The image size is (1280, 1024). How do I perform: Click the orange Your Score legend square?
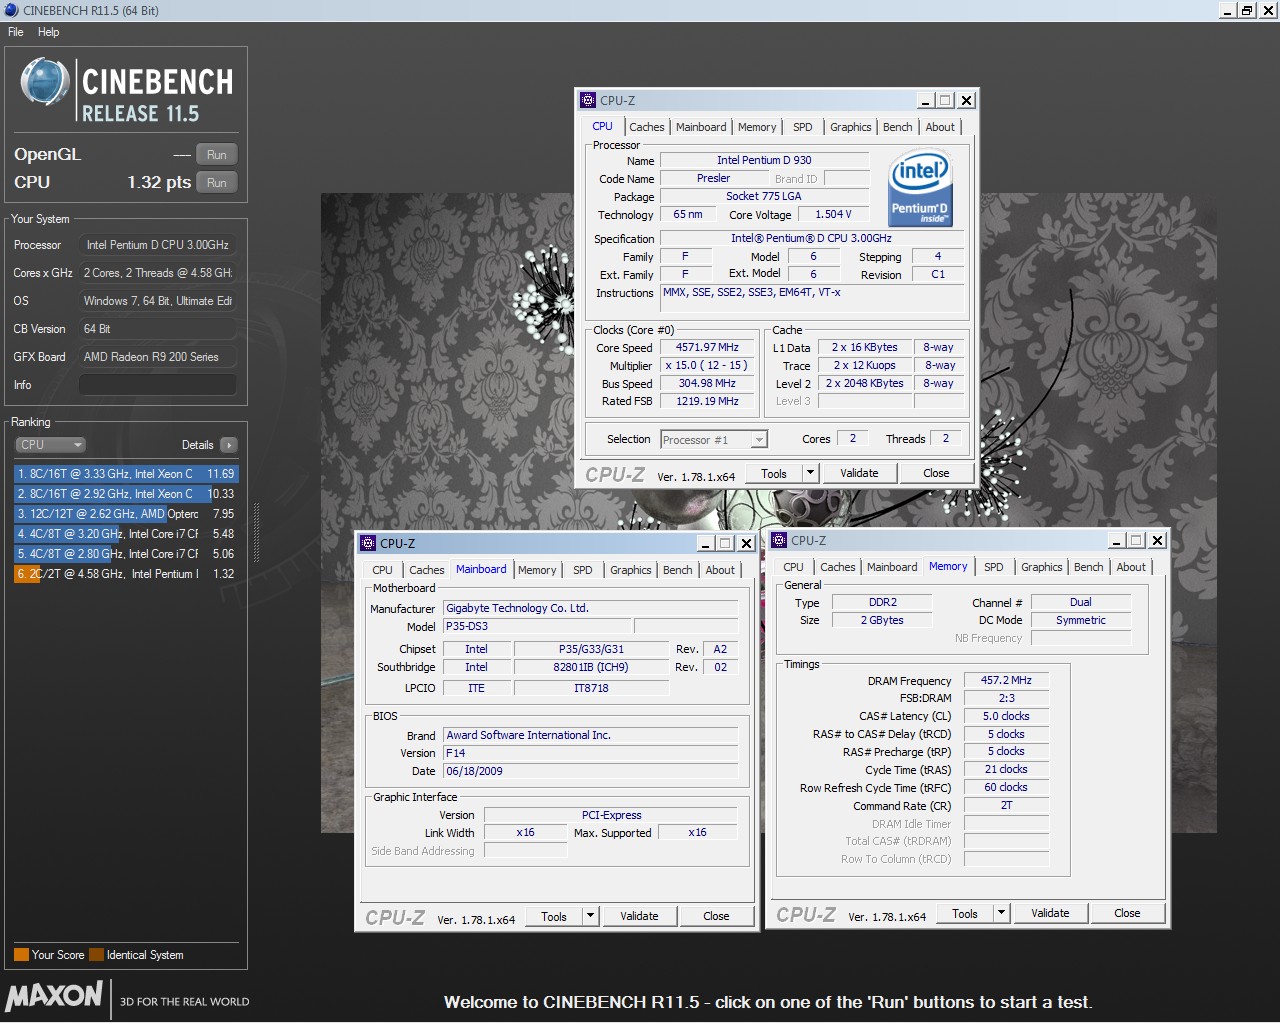coord(21,954)
